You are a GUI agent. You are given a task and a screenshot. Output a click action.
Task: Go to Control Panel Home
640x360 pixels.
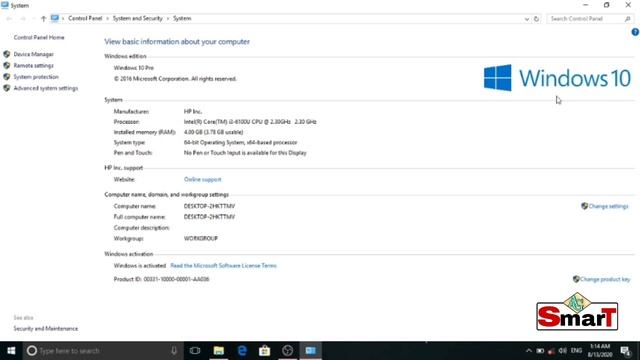pyautogui.click(x=39, y=38)
